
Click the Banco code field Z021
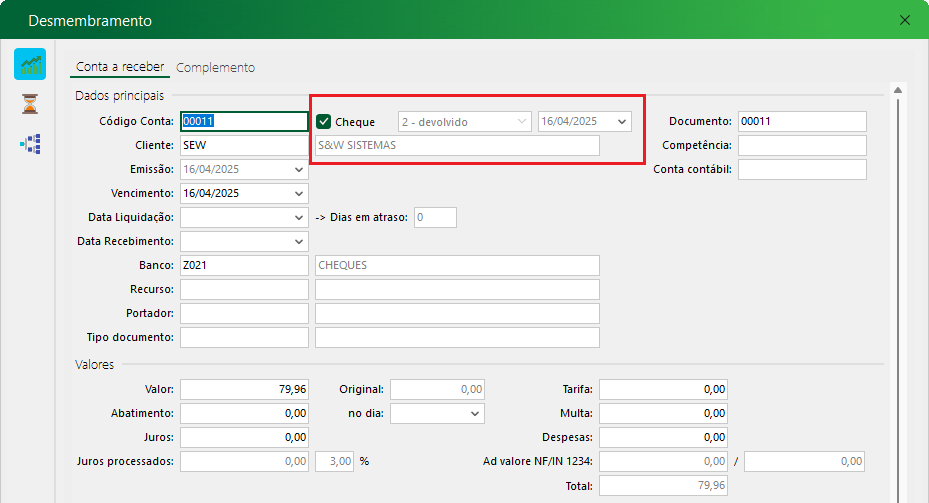pyautogui.click(x=244, y=265)
